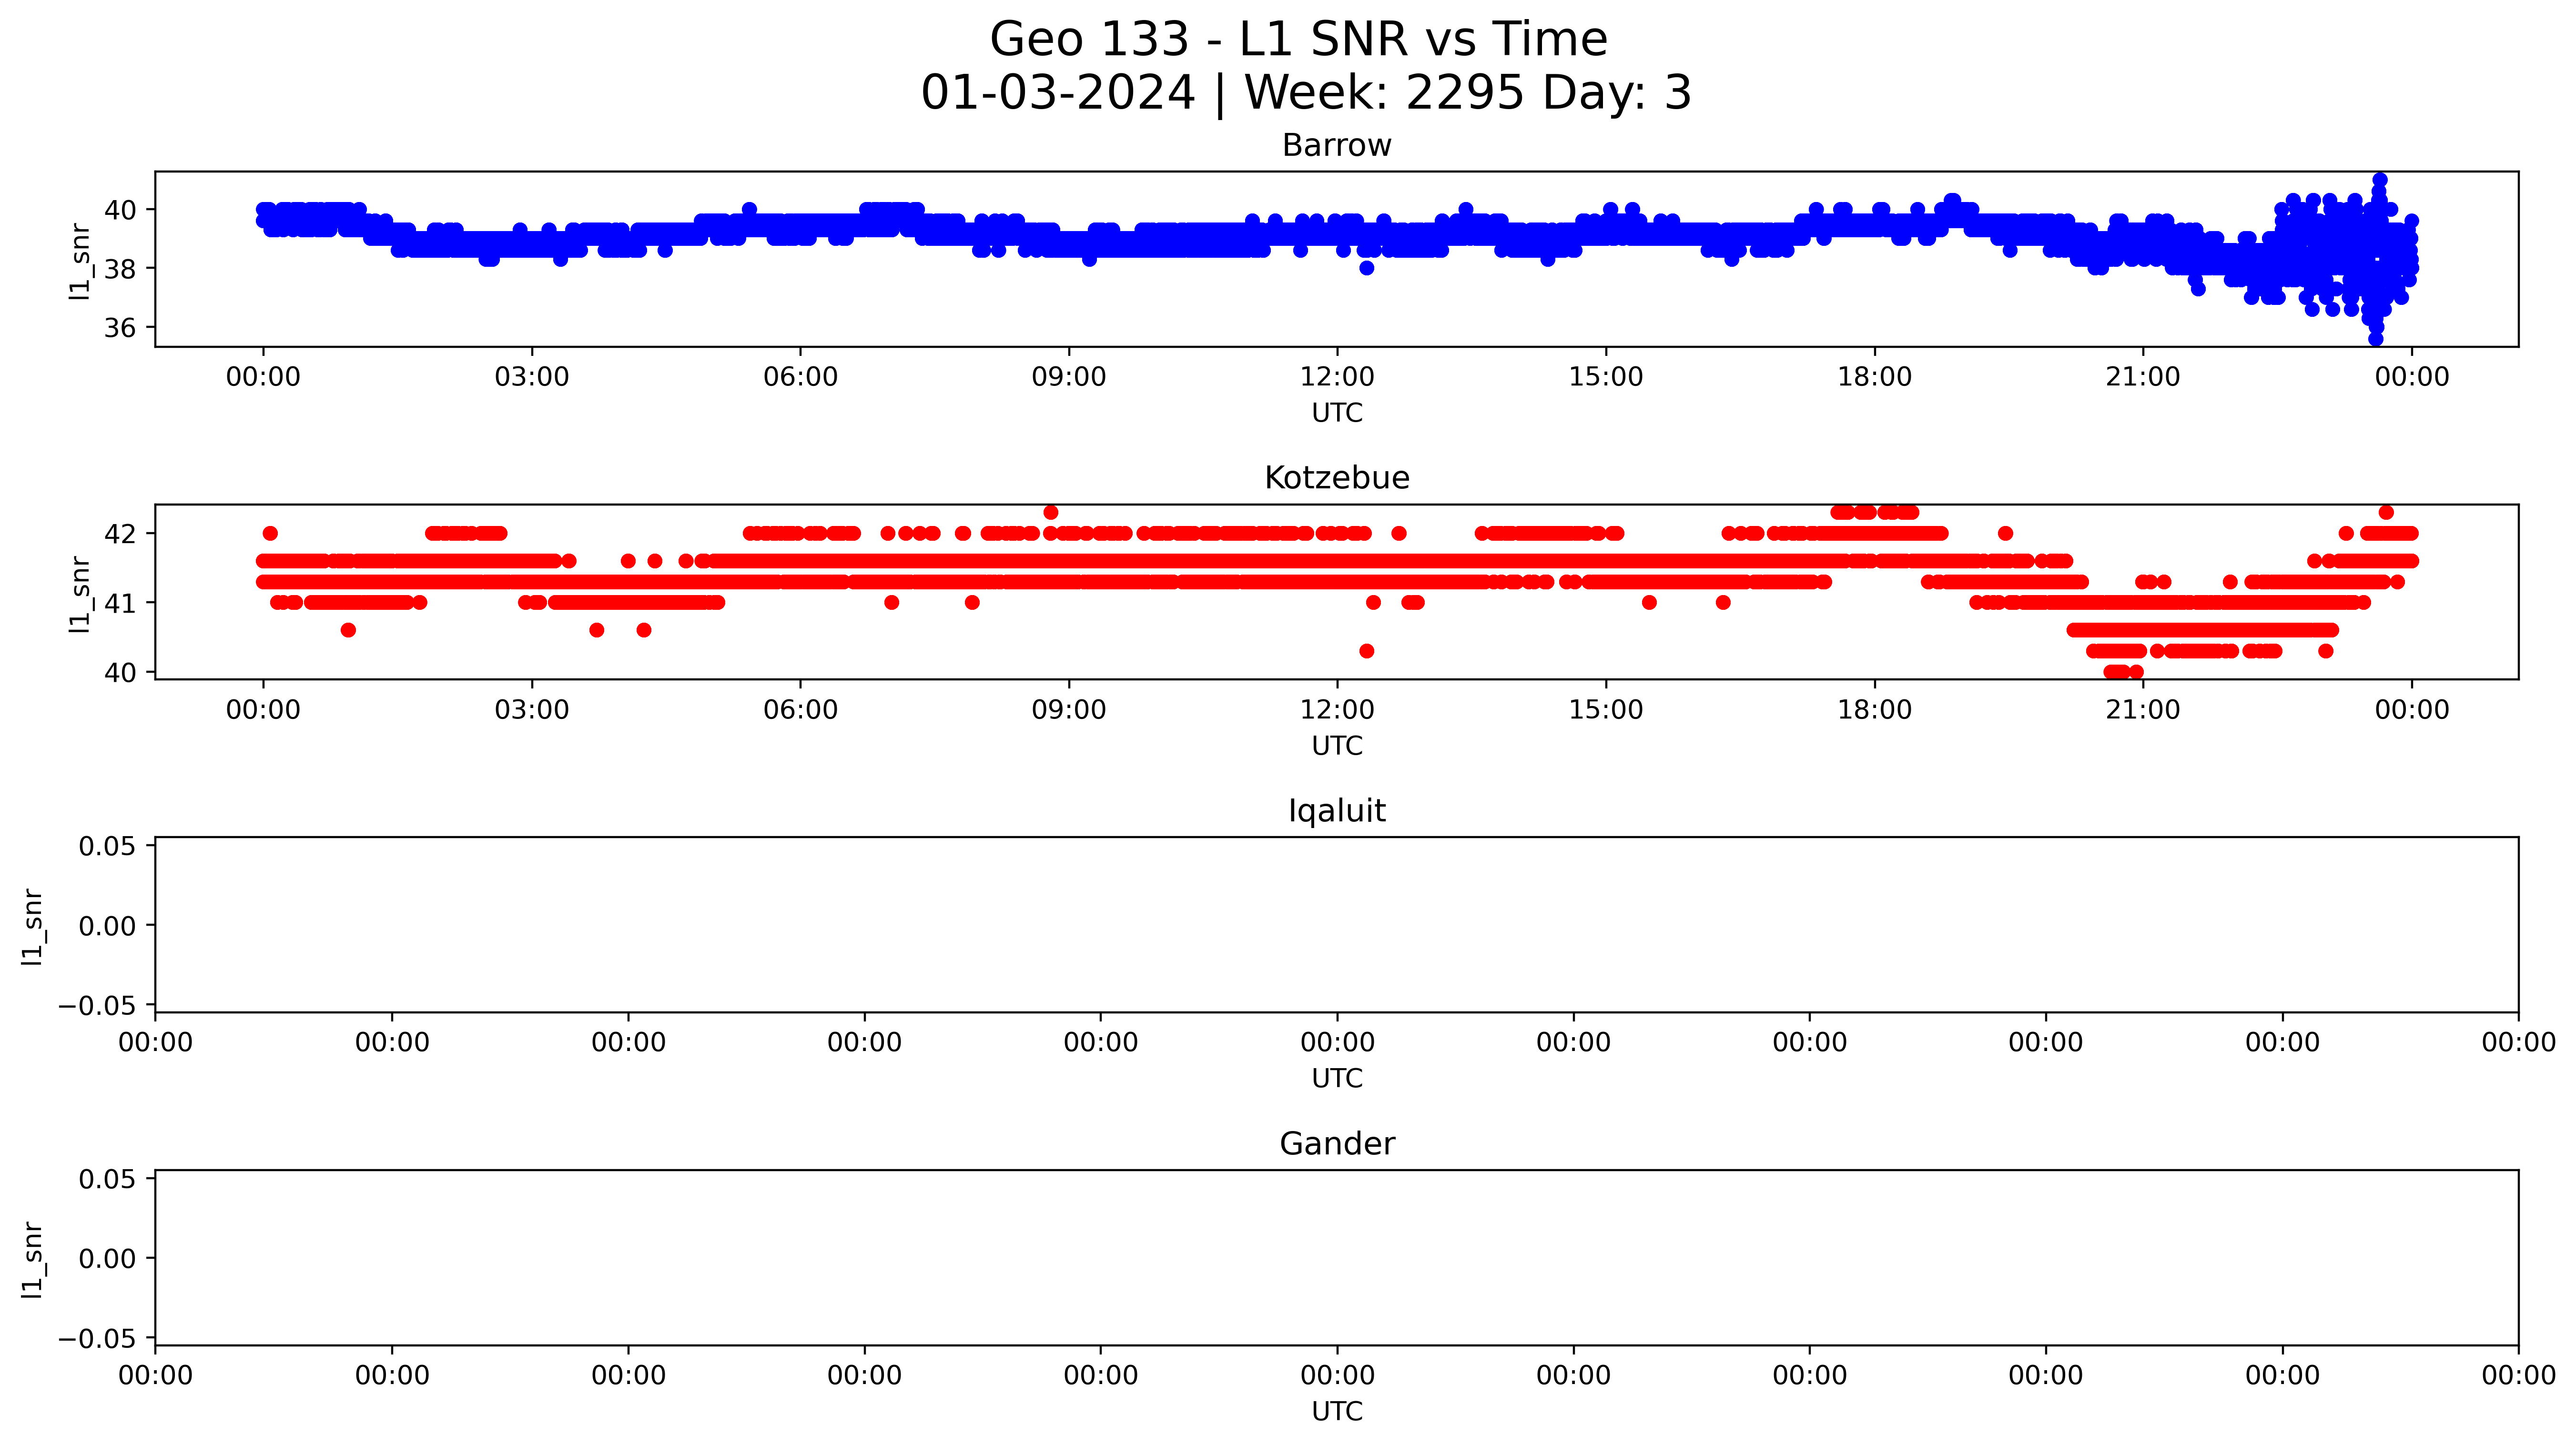Click the "12:00" tick label on the Barrow plot
This screenshot has width=2576, height=1445.
tap(1337, 377)
